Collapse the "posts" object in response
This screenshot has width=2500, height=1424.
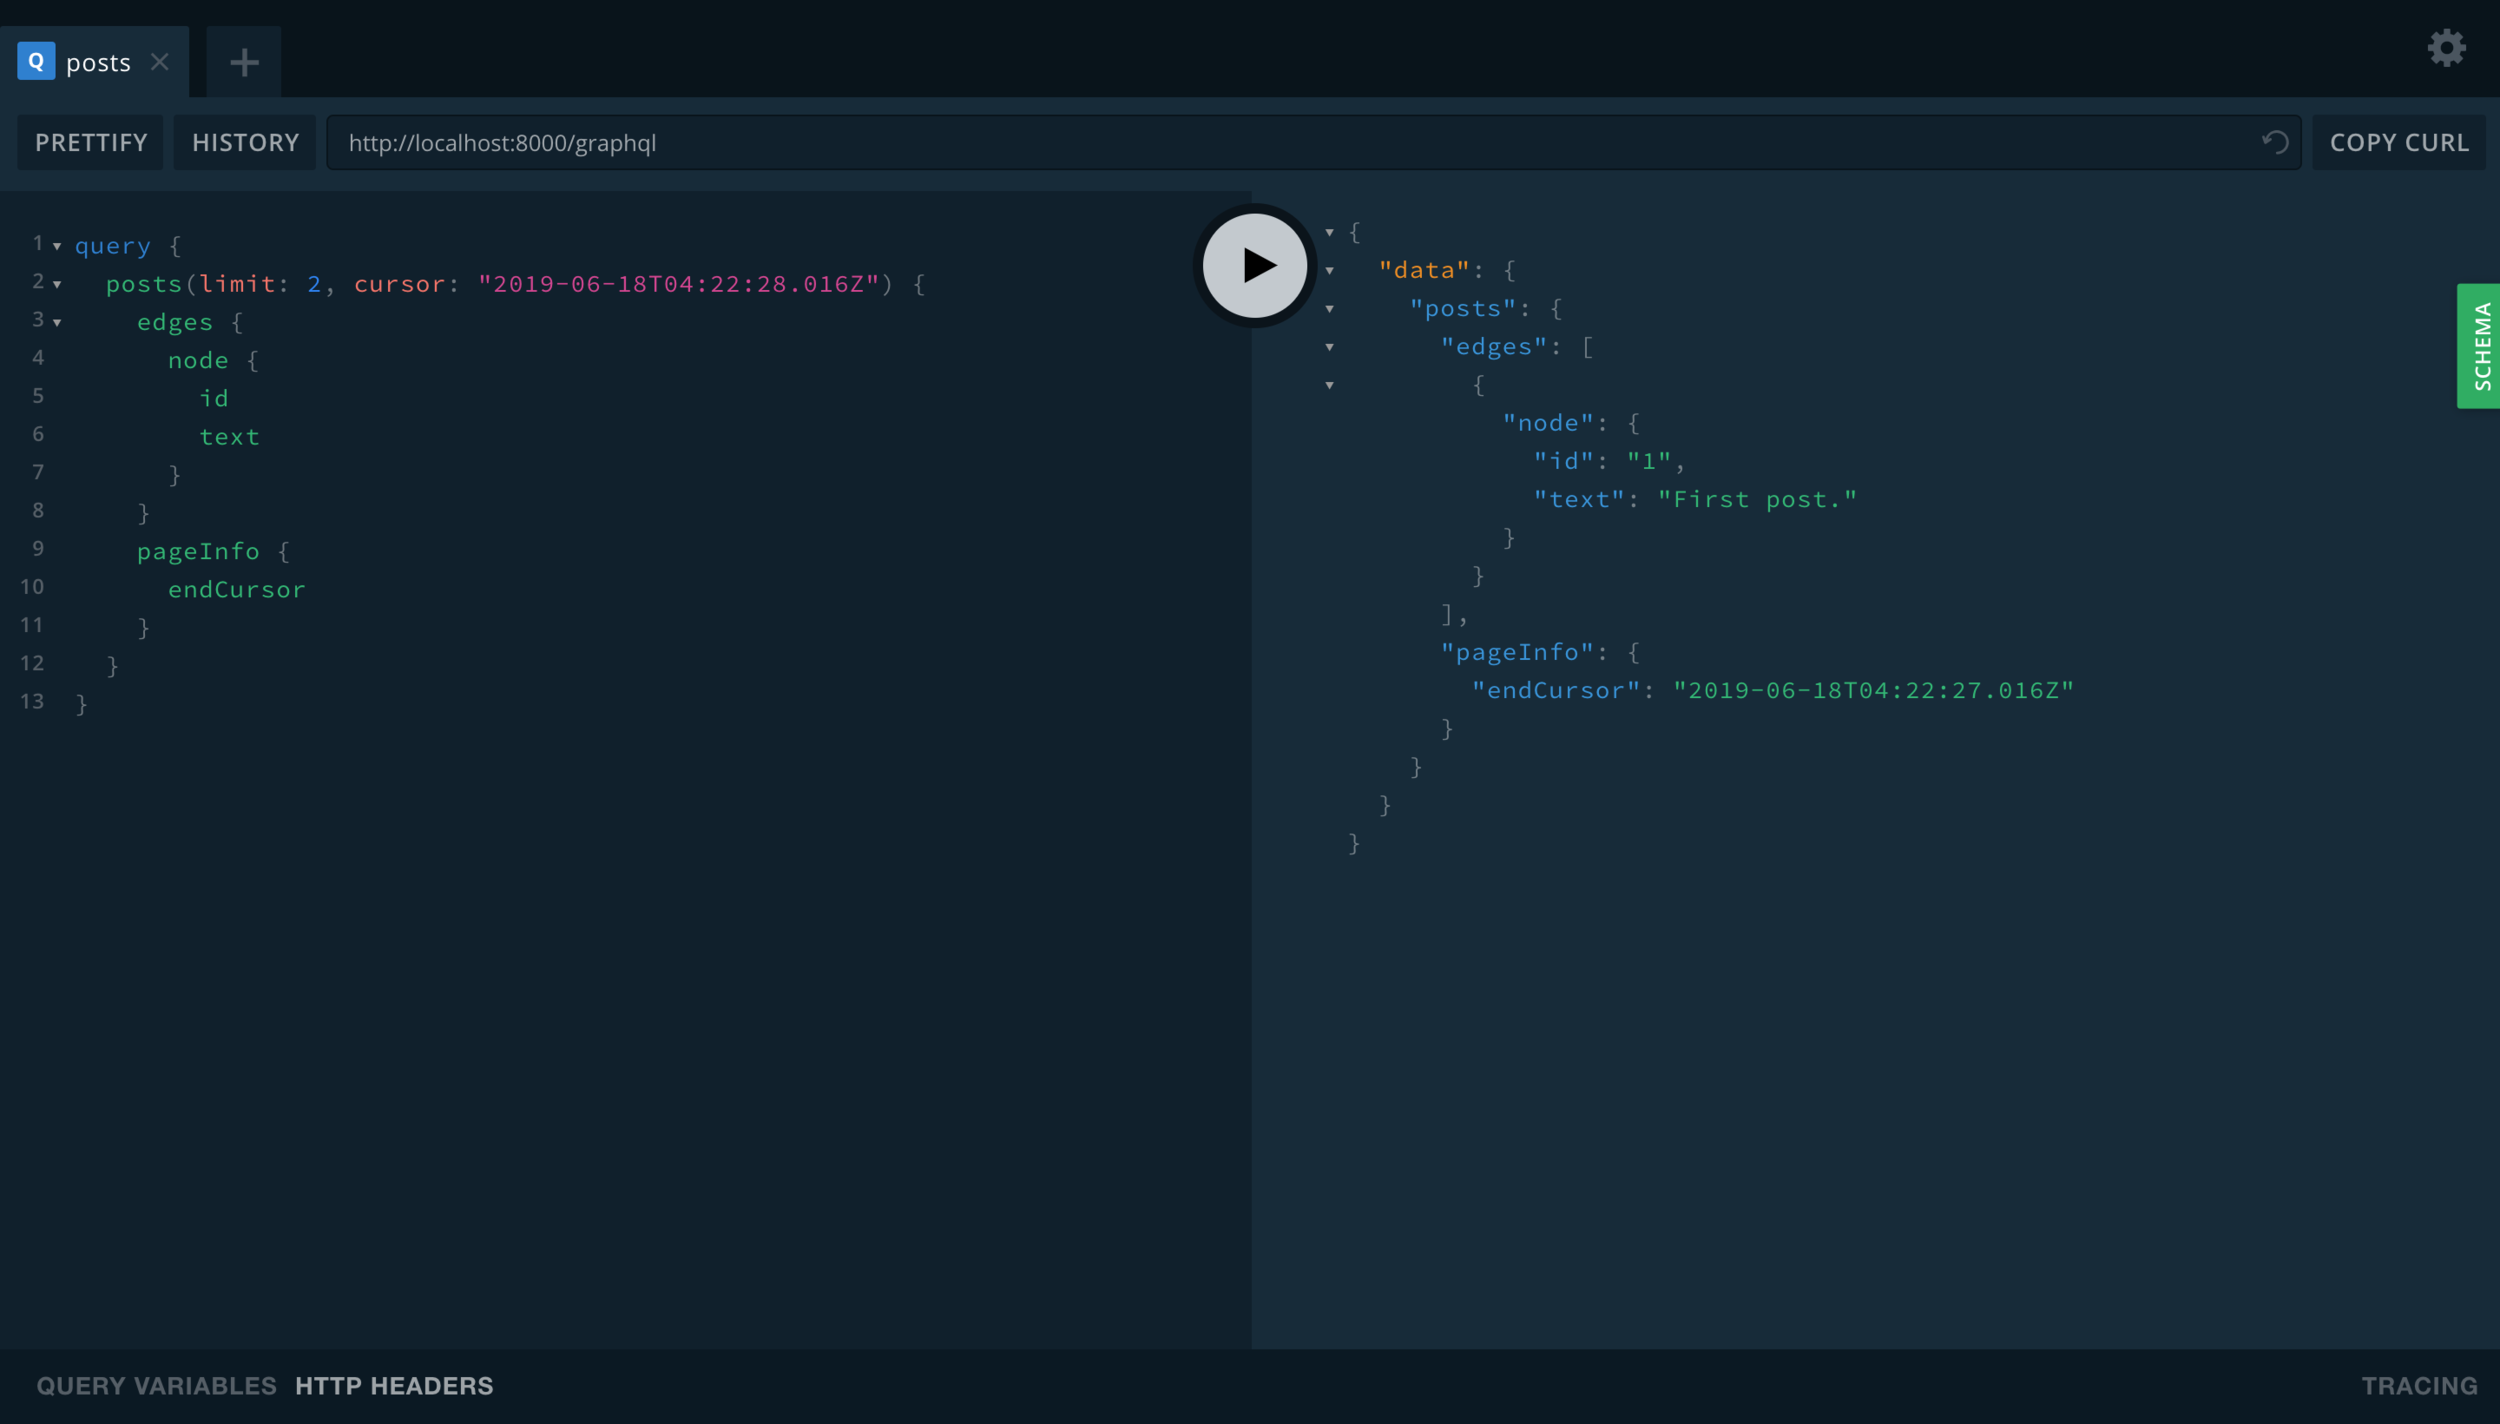click(1329, 309)
